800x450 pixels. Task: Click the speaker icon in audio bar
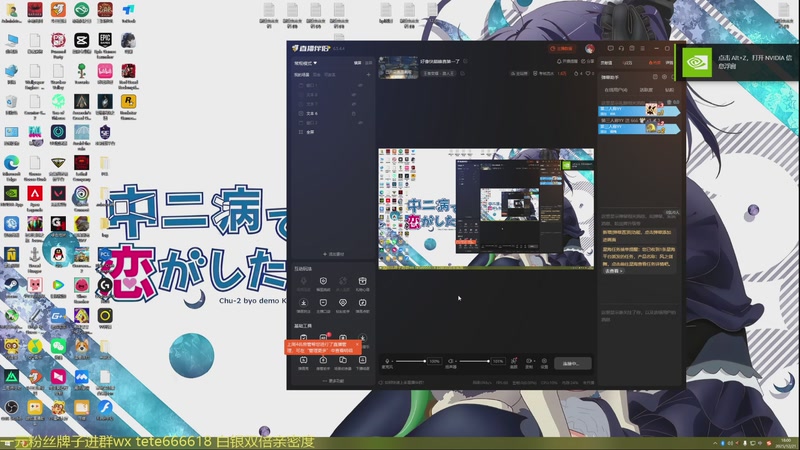[x=451, y=361]
